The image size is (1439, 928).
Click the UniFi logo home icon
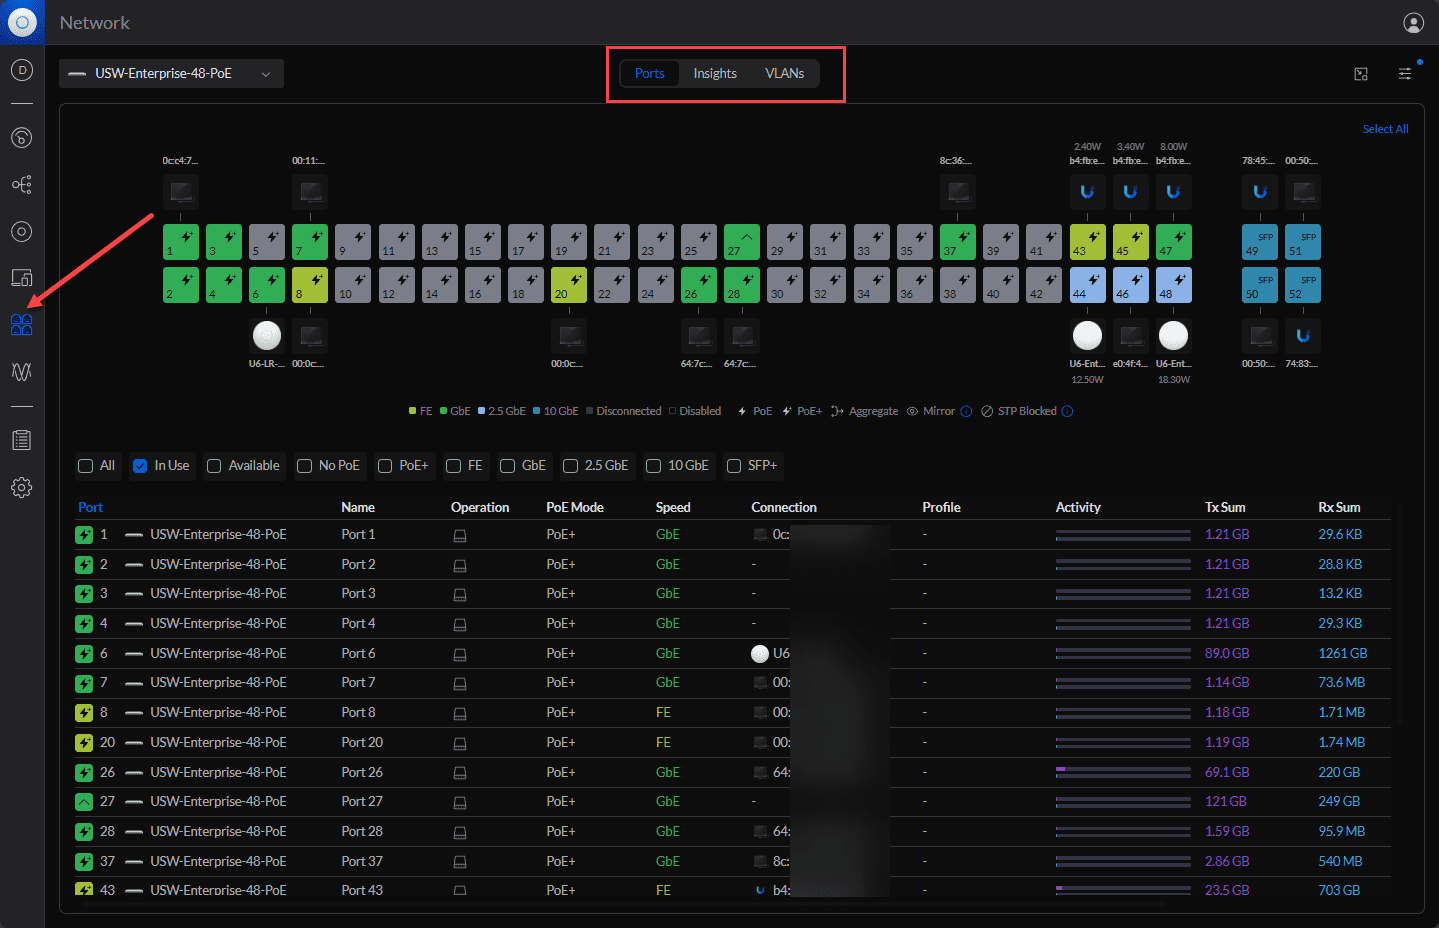point(22,22)
